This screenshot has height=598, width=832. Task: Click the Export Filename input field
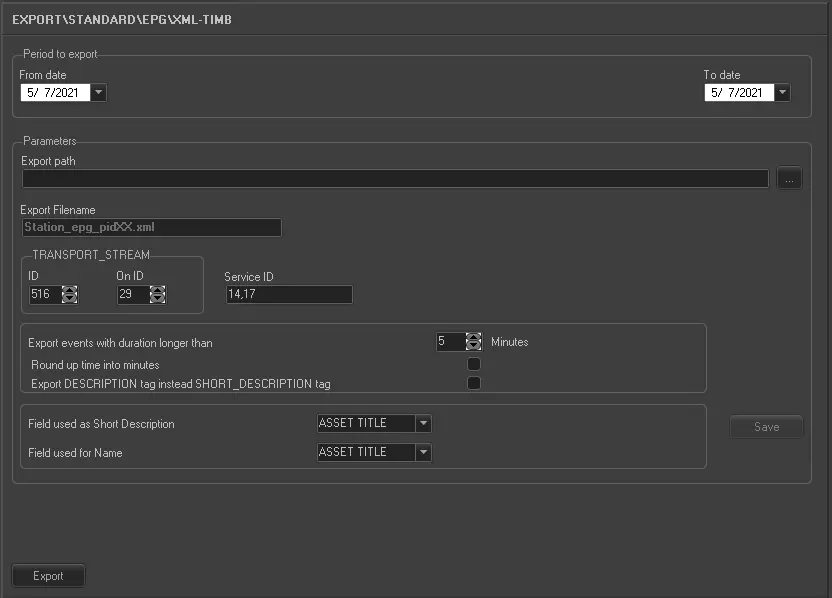tap(151, 228)
